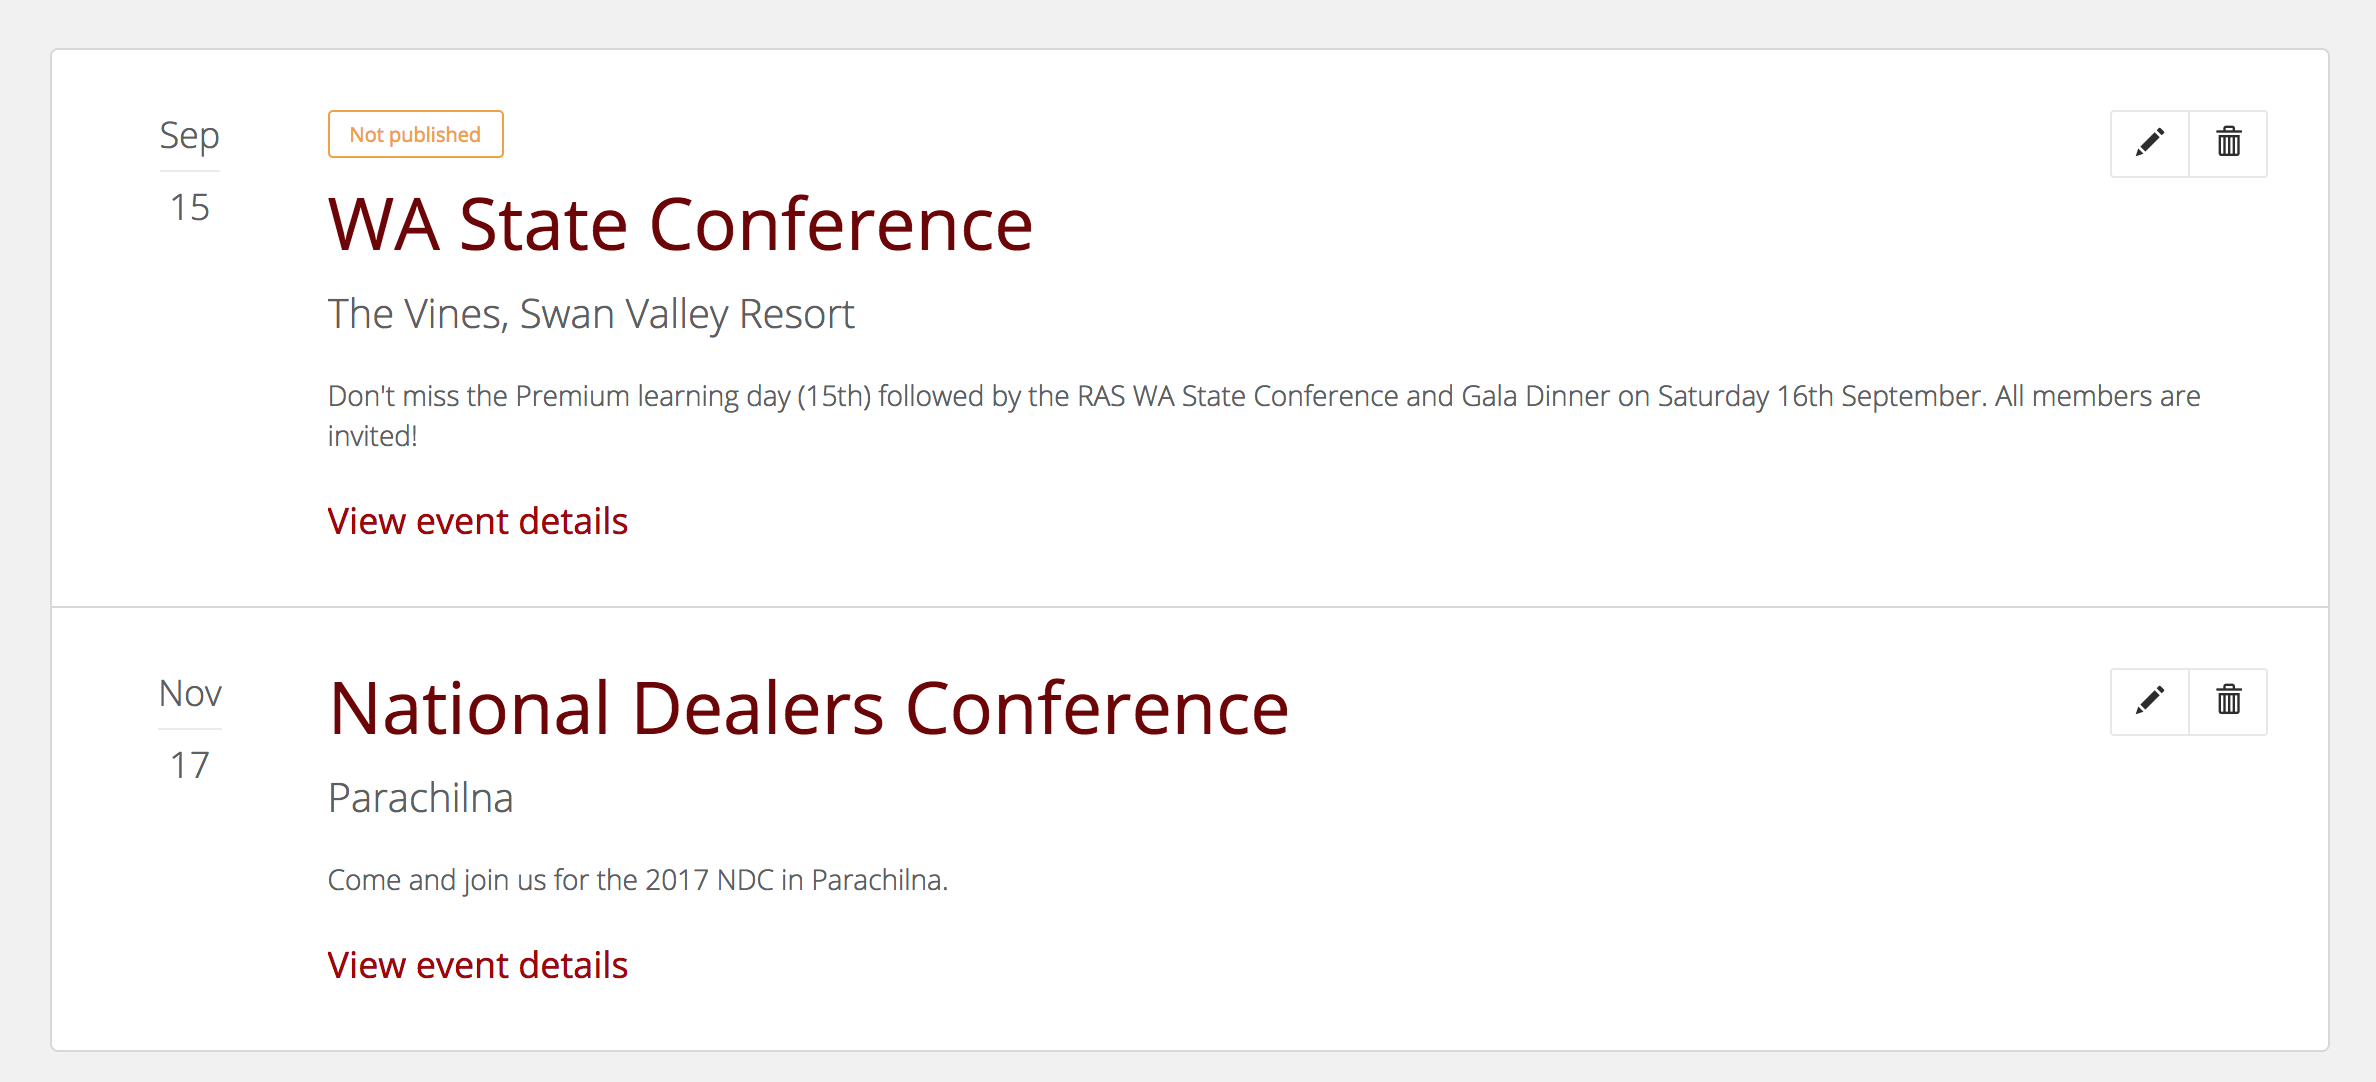Click the day number 15

point(189,207)
